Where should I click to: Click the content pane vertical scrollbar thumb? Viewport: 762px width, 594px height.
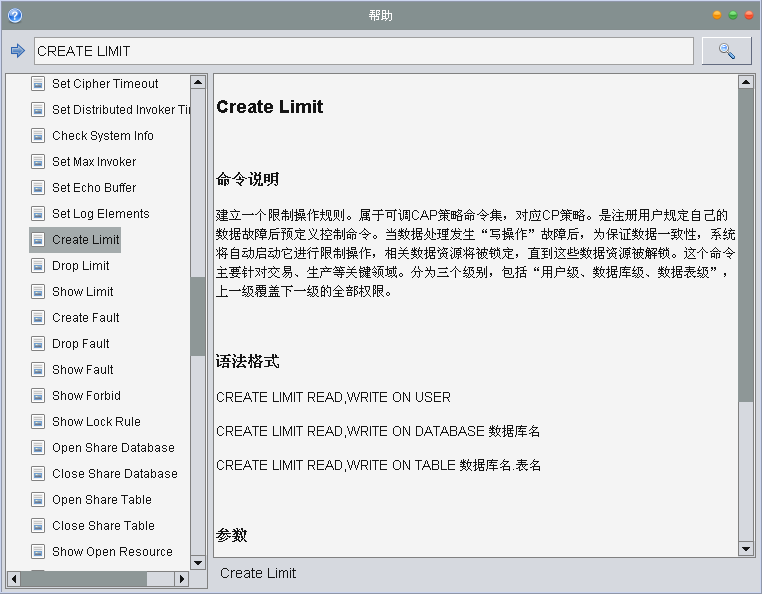(745, 245)
